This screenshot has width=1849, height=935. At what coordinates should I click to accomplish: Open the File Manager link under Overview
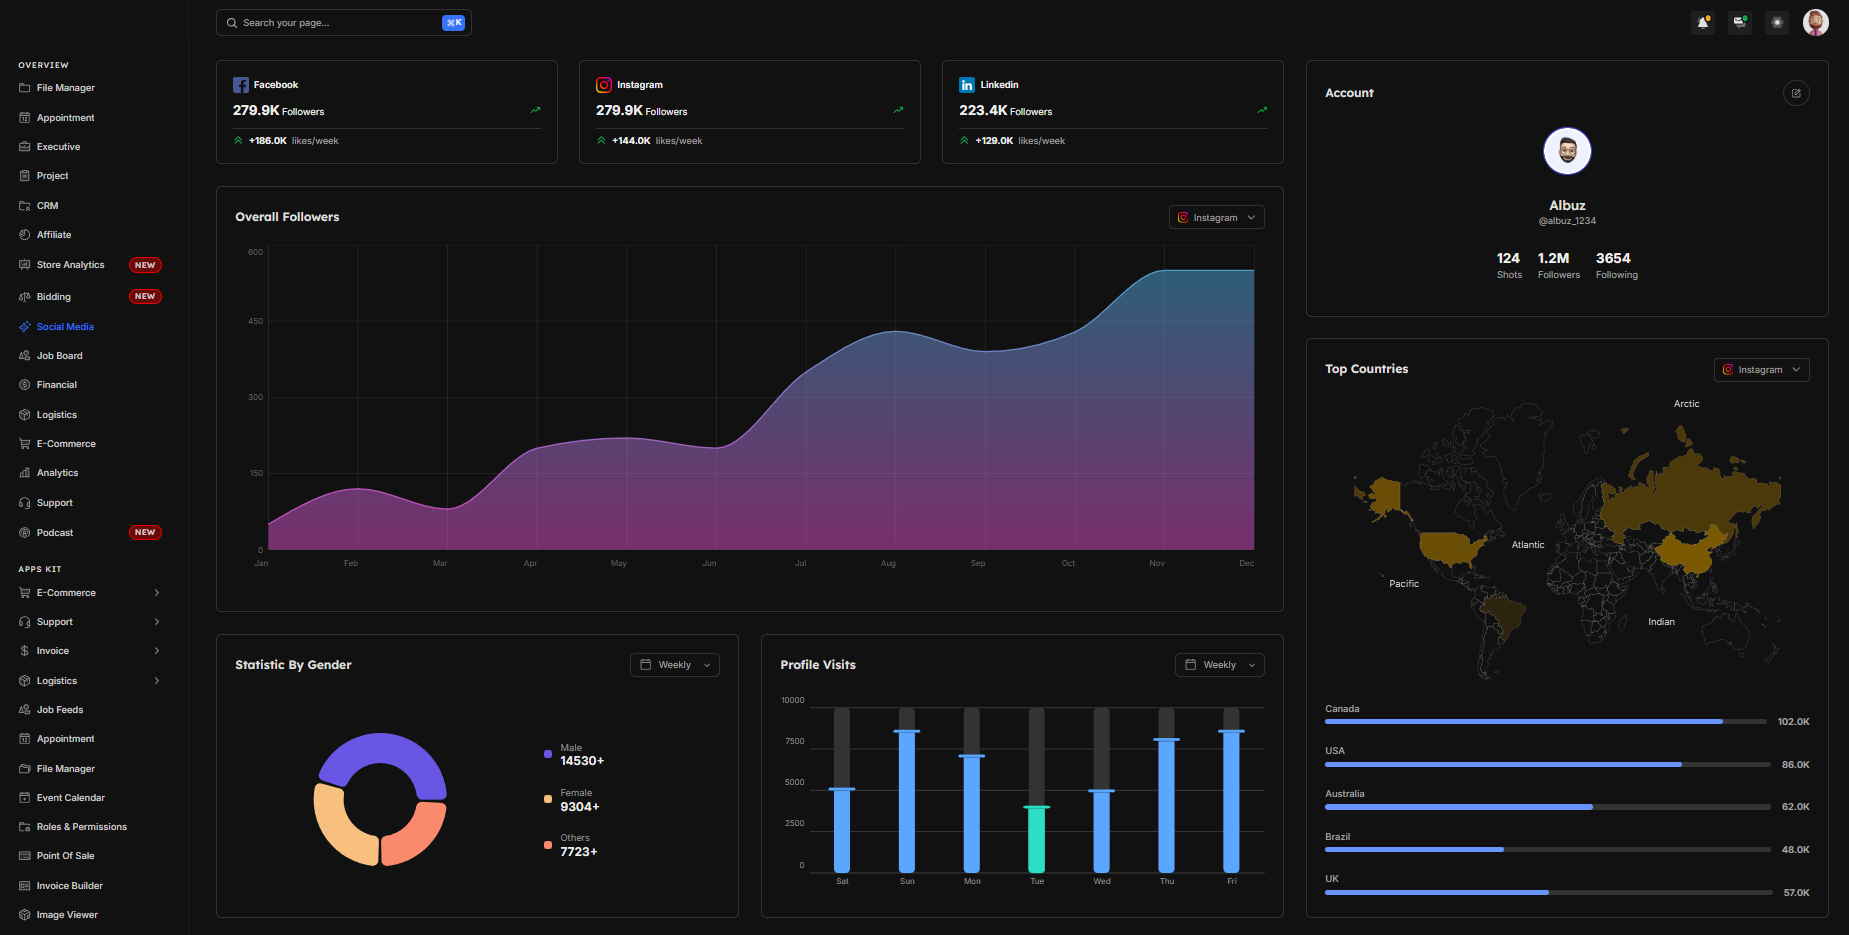pyautogui.click(x=65, y=88)
